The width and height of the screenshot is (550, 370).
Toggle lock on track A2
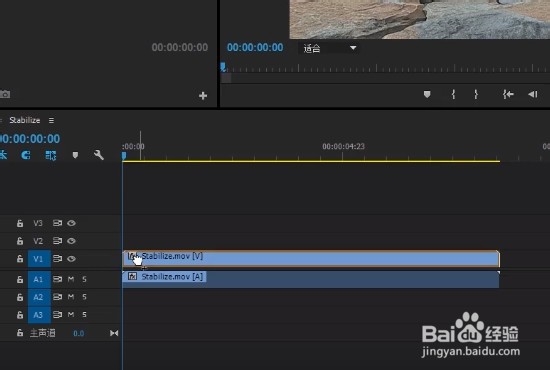point(20,297)
